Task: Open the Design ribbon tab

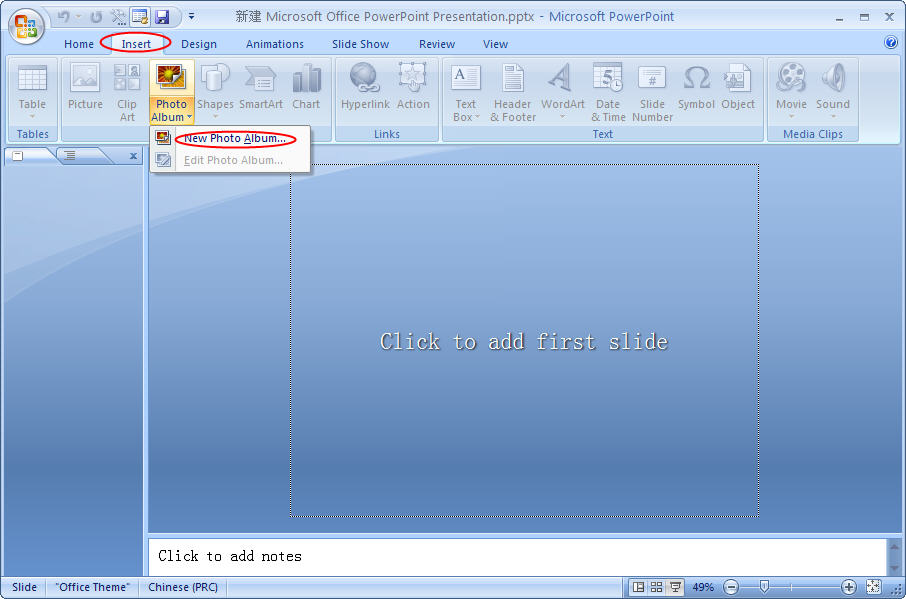Action: (199, 44)
